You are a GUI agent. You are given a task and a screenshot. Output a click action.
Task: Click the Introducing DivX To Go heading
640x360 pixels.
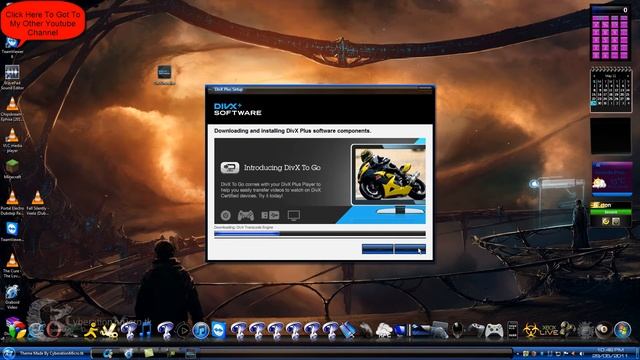282,167
